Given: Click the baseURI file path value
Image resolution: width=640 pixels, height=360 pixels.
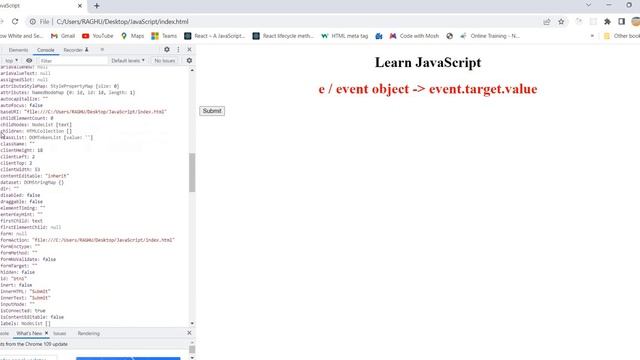Looking at the screenshot, I should pyautogui.click(x=96, y=111).
